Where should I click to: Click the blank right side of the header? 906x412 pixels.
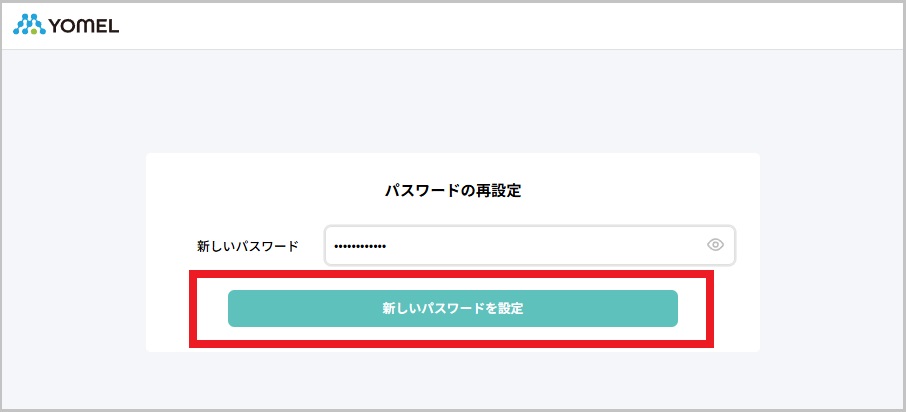(780, 25)
